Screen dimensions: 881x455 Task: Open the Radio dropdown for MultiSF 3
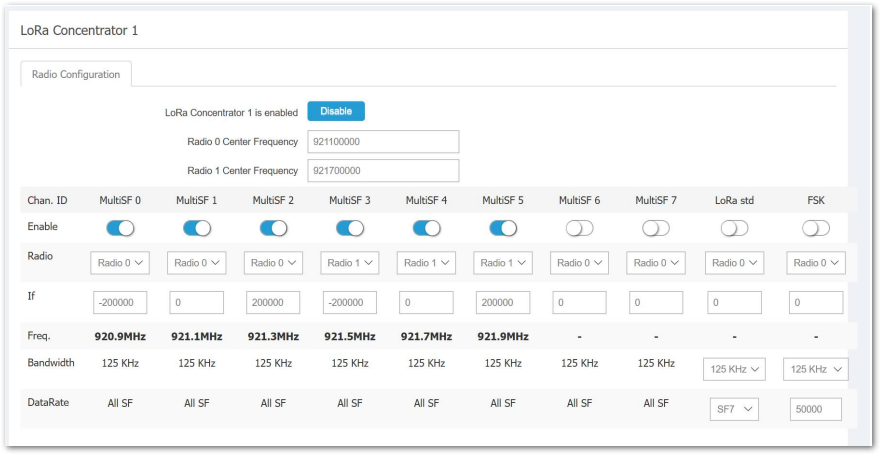click(x=349, y=263)
